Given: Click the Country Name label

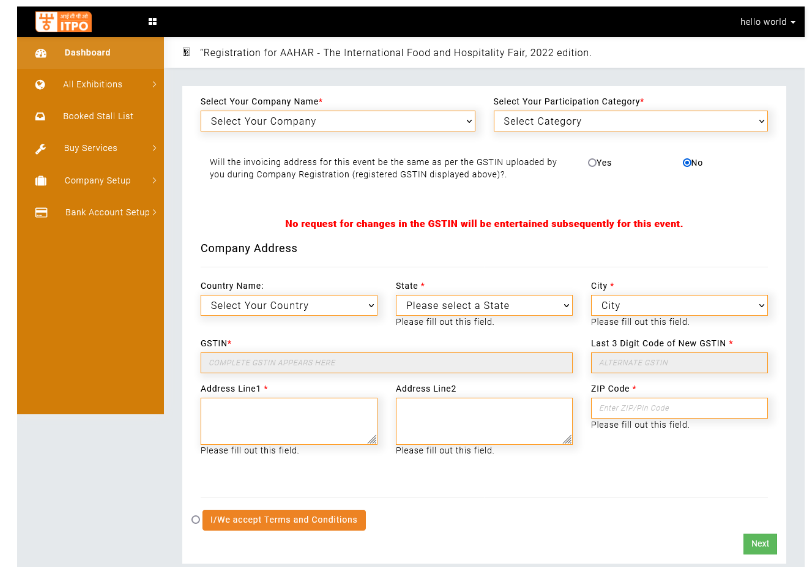Looking at the screenshot, I should point(232,286).
